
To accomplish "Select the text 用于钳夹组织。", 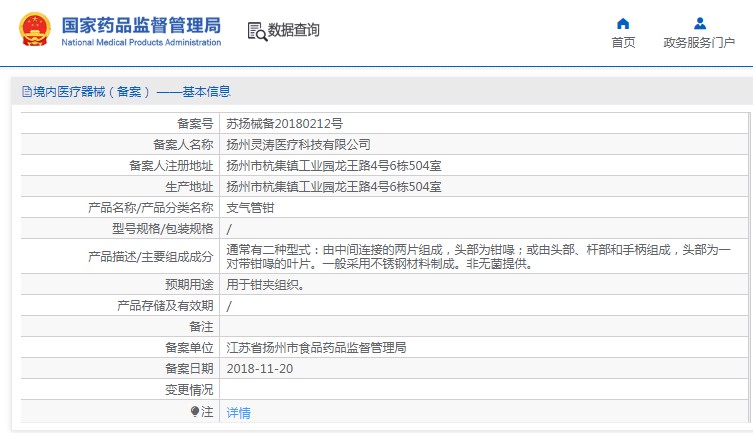I will [266, 285].
